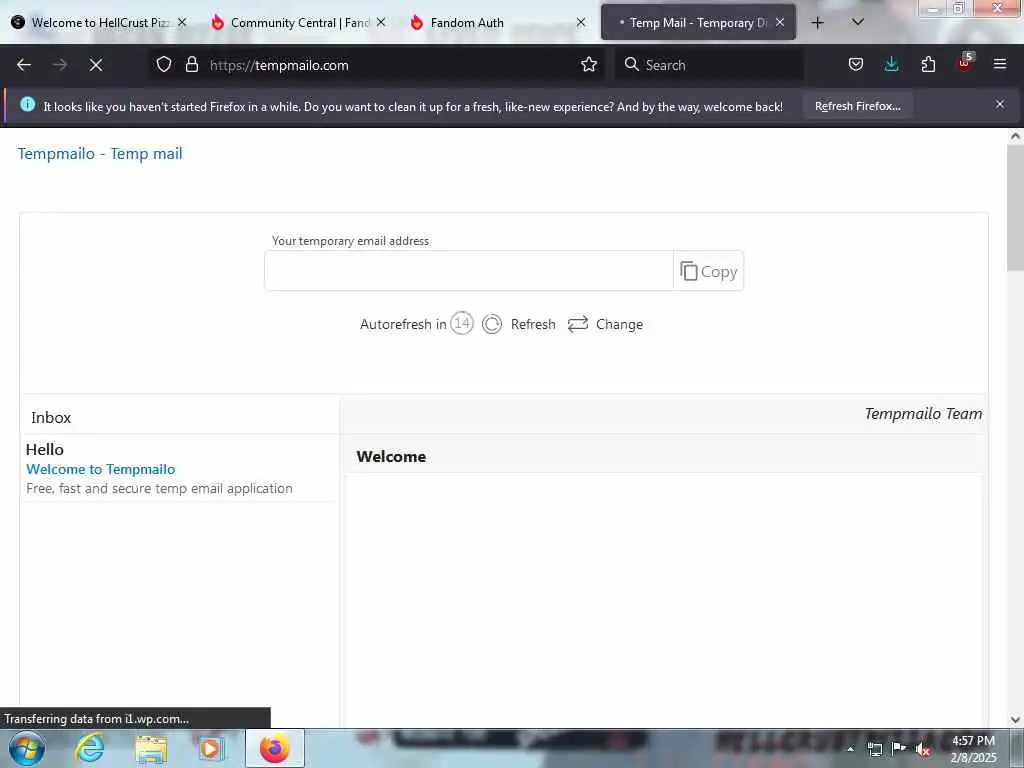Refresh the inbox via Refresh label

click(533, 325)
